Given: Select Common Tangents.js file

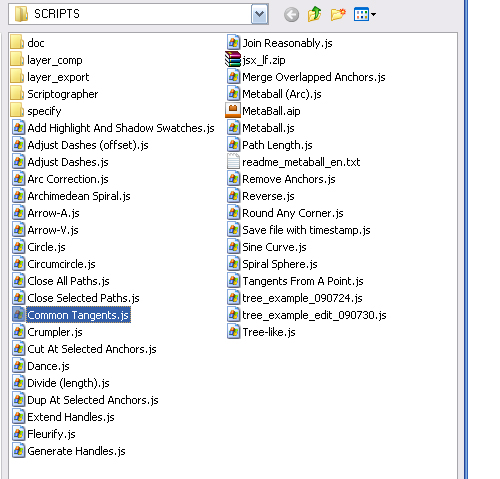Looking at the screenshot, I should pos(71,315).
